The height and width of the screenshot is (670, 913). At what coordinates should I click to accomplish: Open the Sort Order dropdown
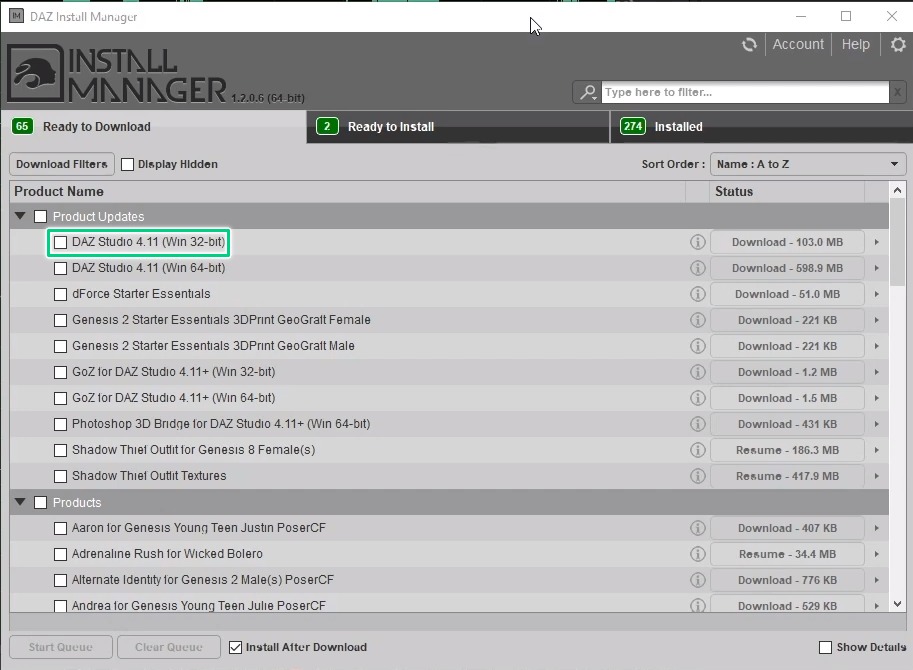pos(807,163)
